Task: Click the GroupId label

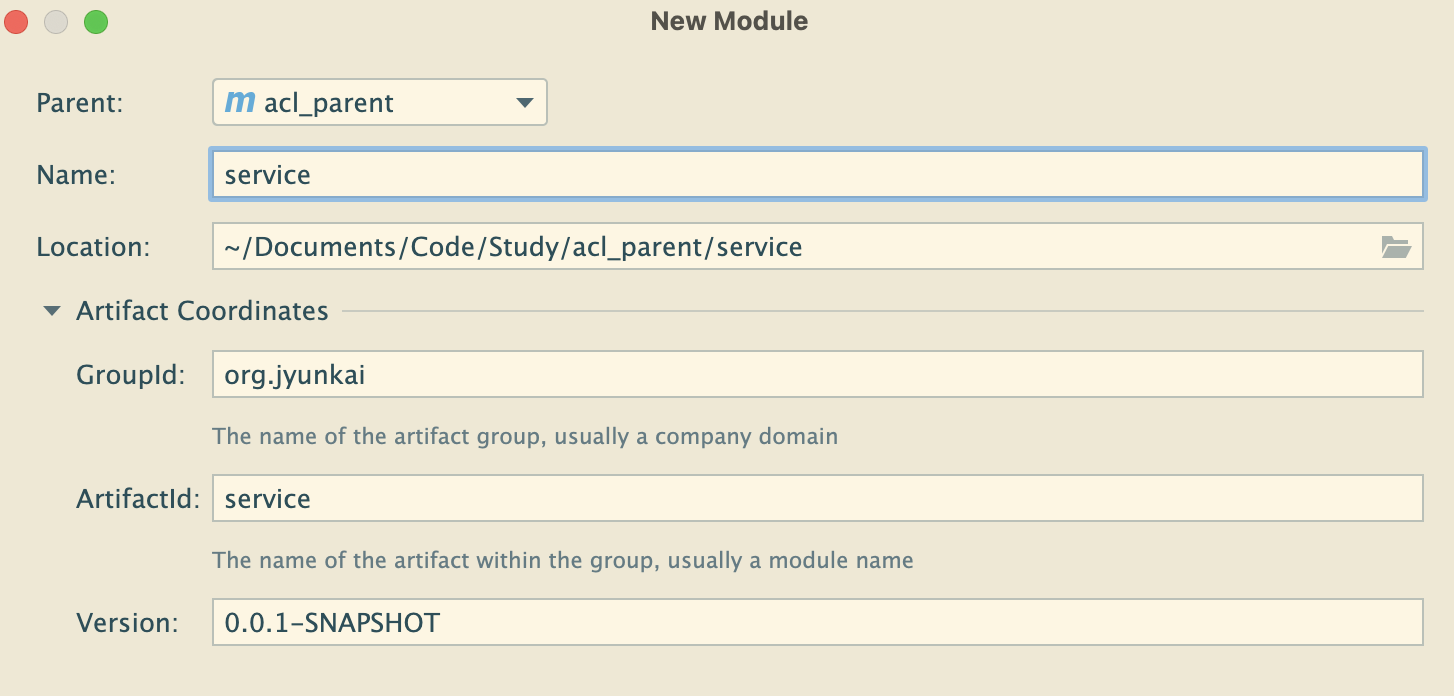Action: (x=130, y=374)
